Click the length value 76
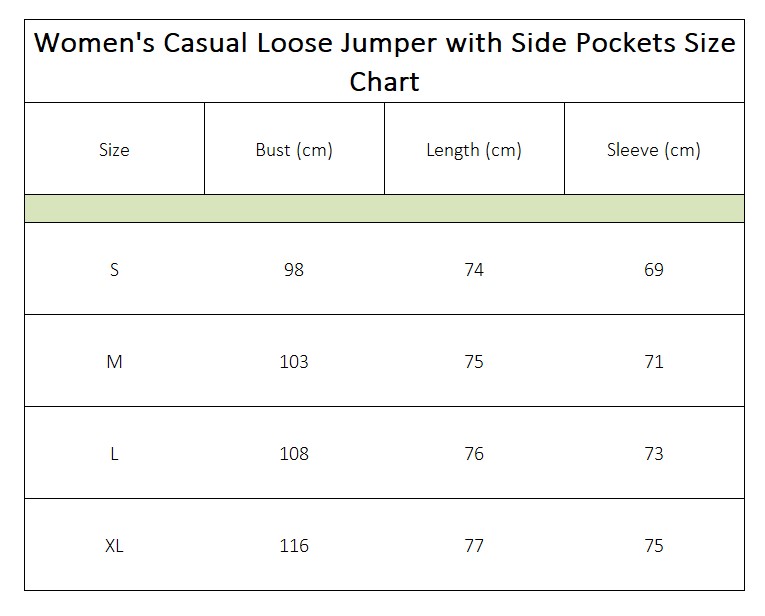 474,454
